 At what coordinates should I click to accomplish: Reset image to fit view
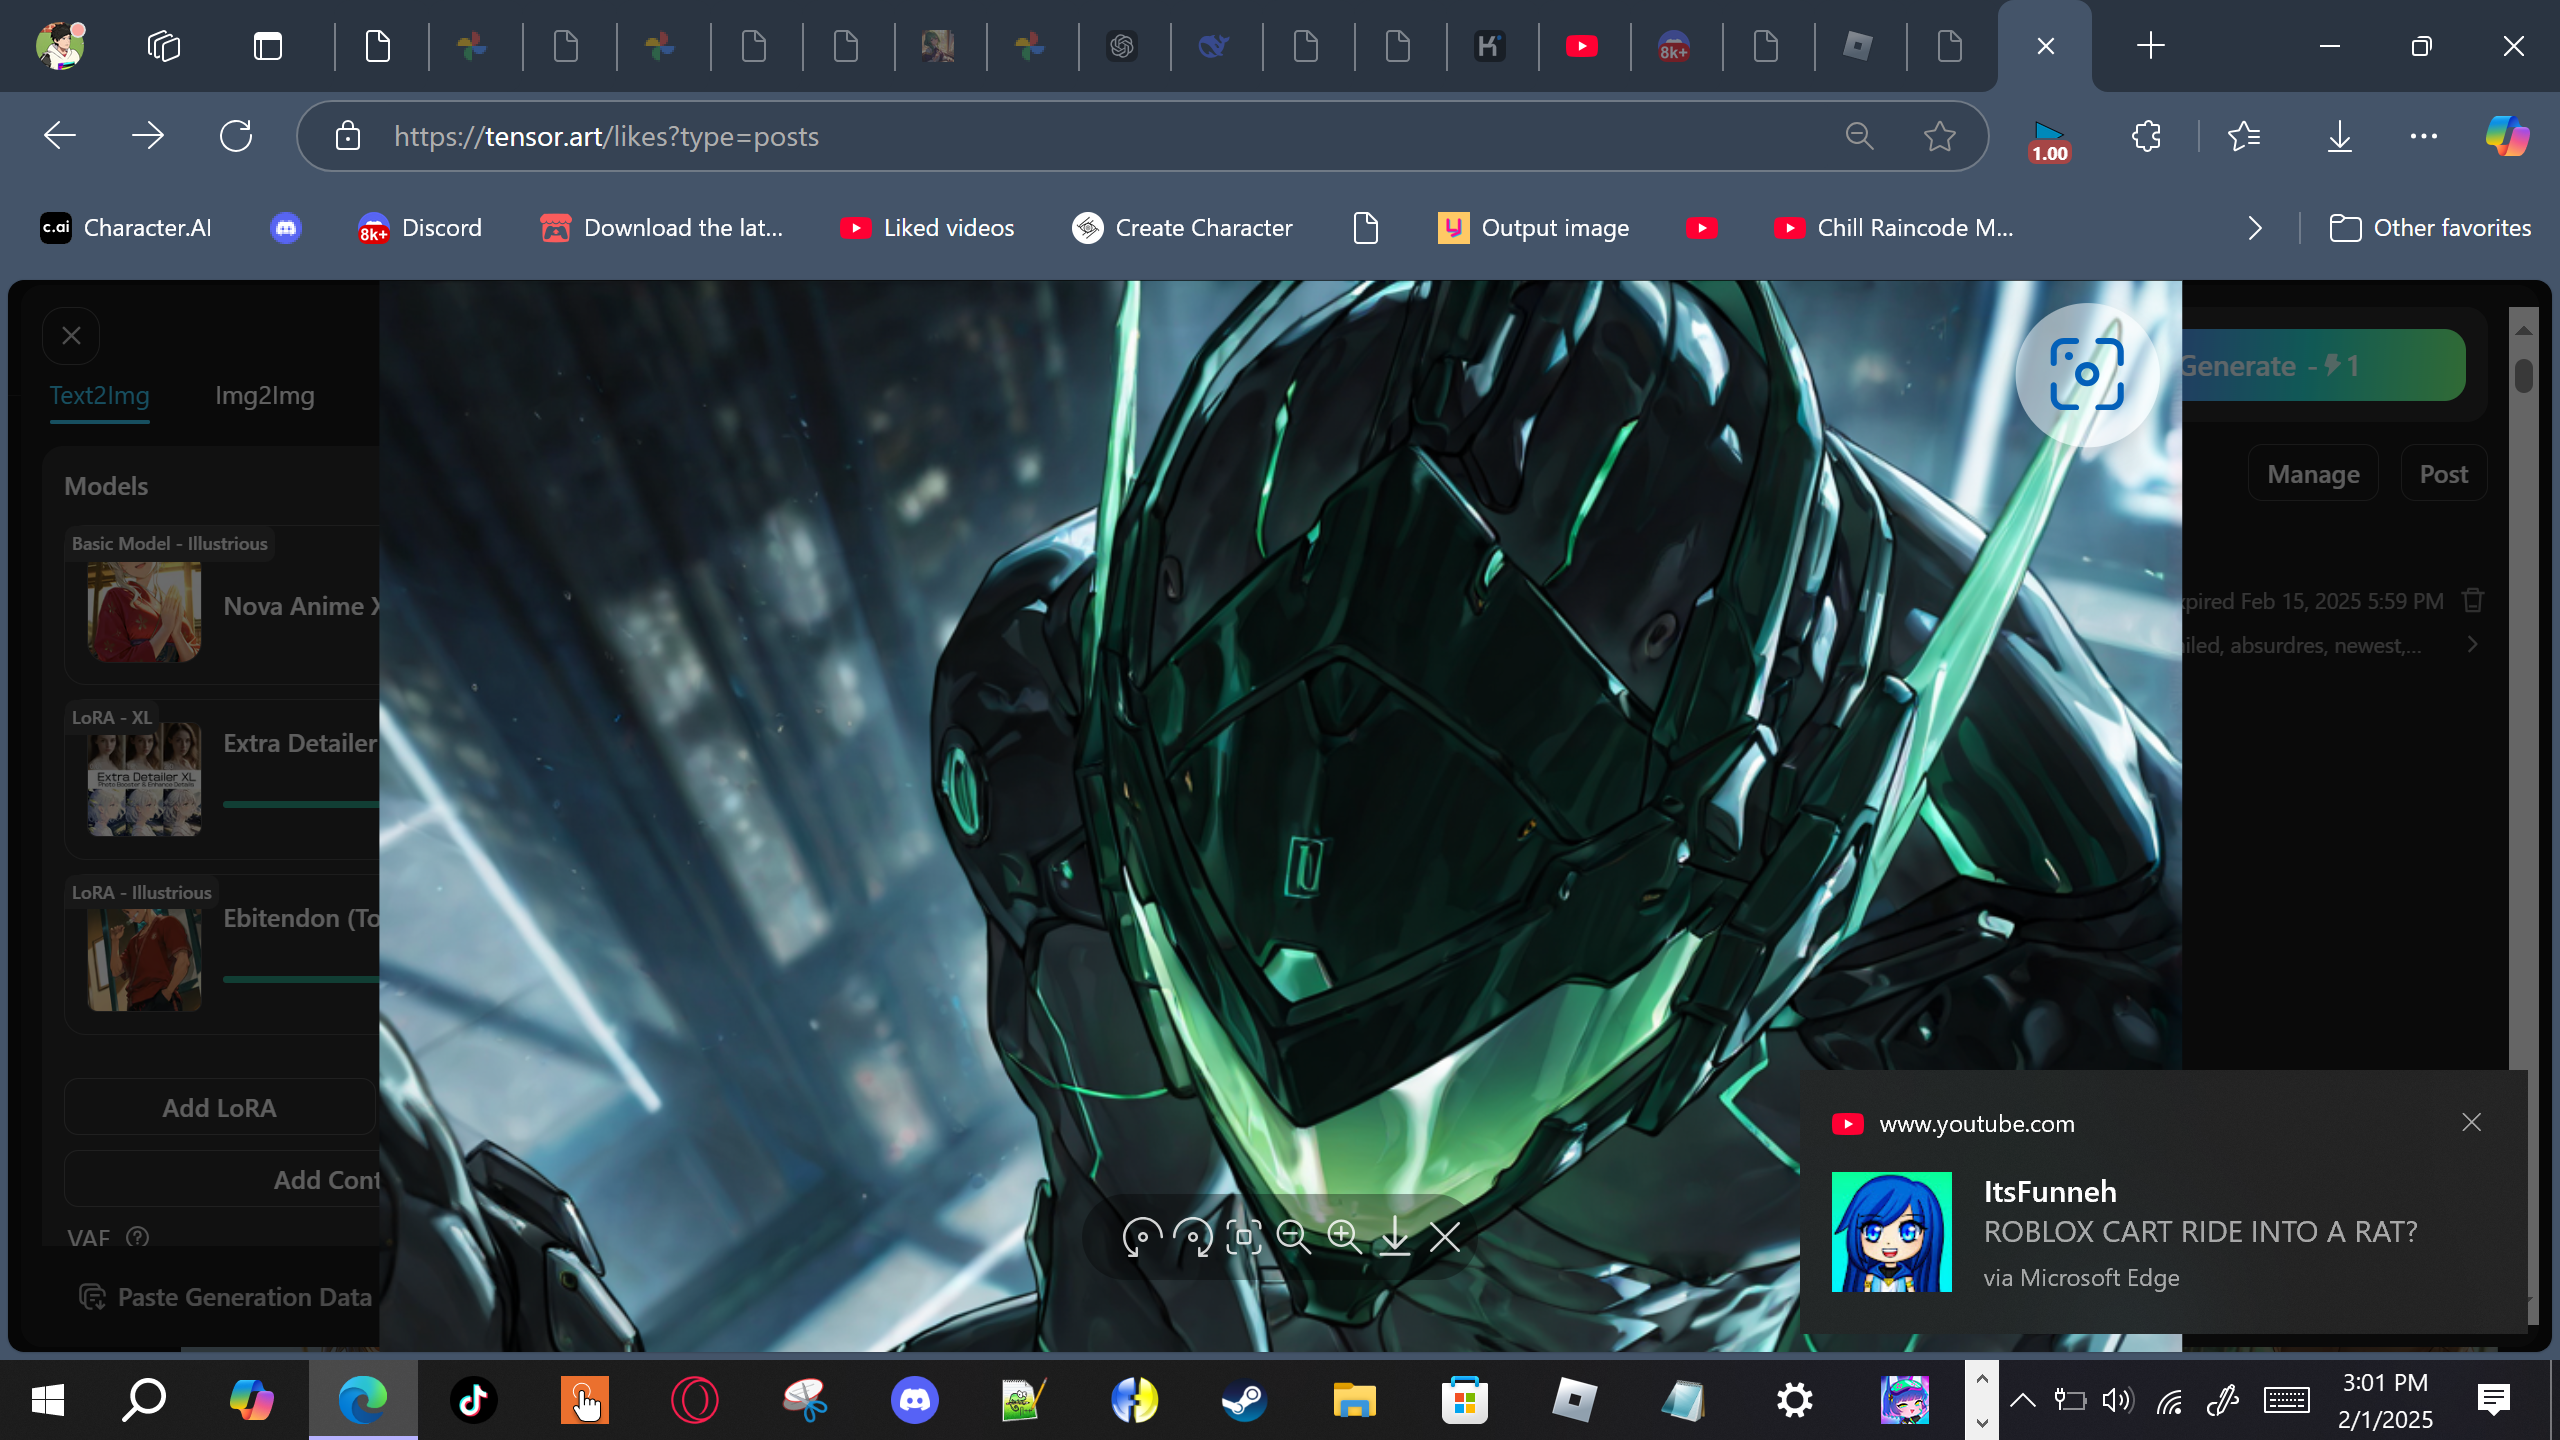point(1243,1237)
